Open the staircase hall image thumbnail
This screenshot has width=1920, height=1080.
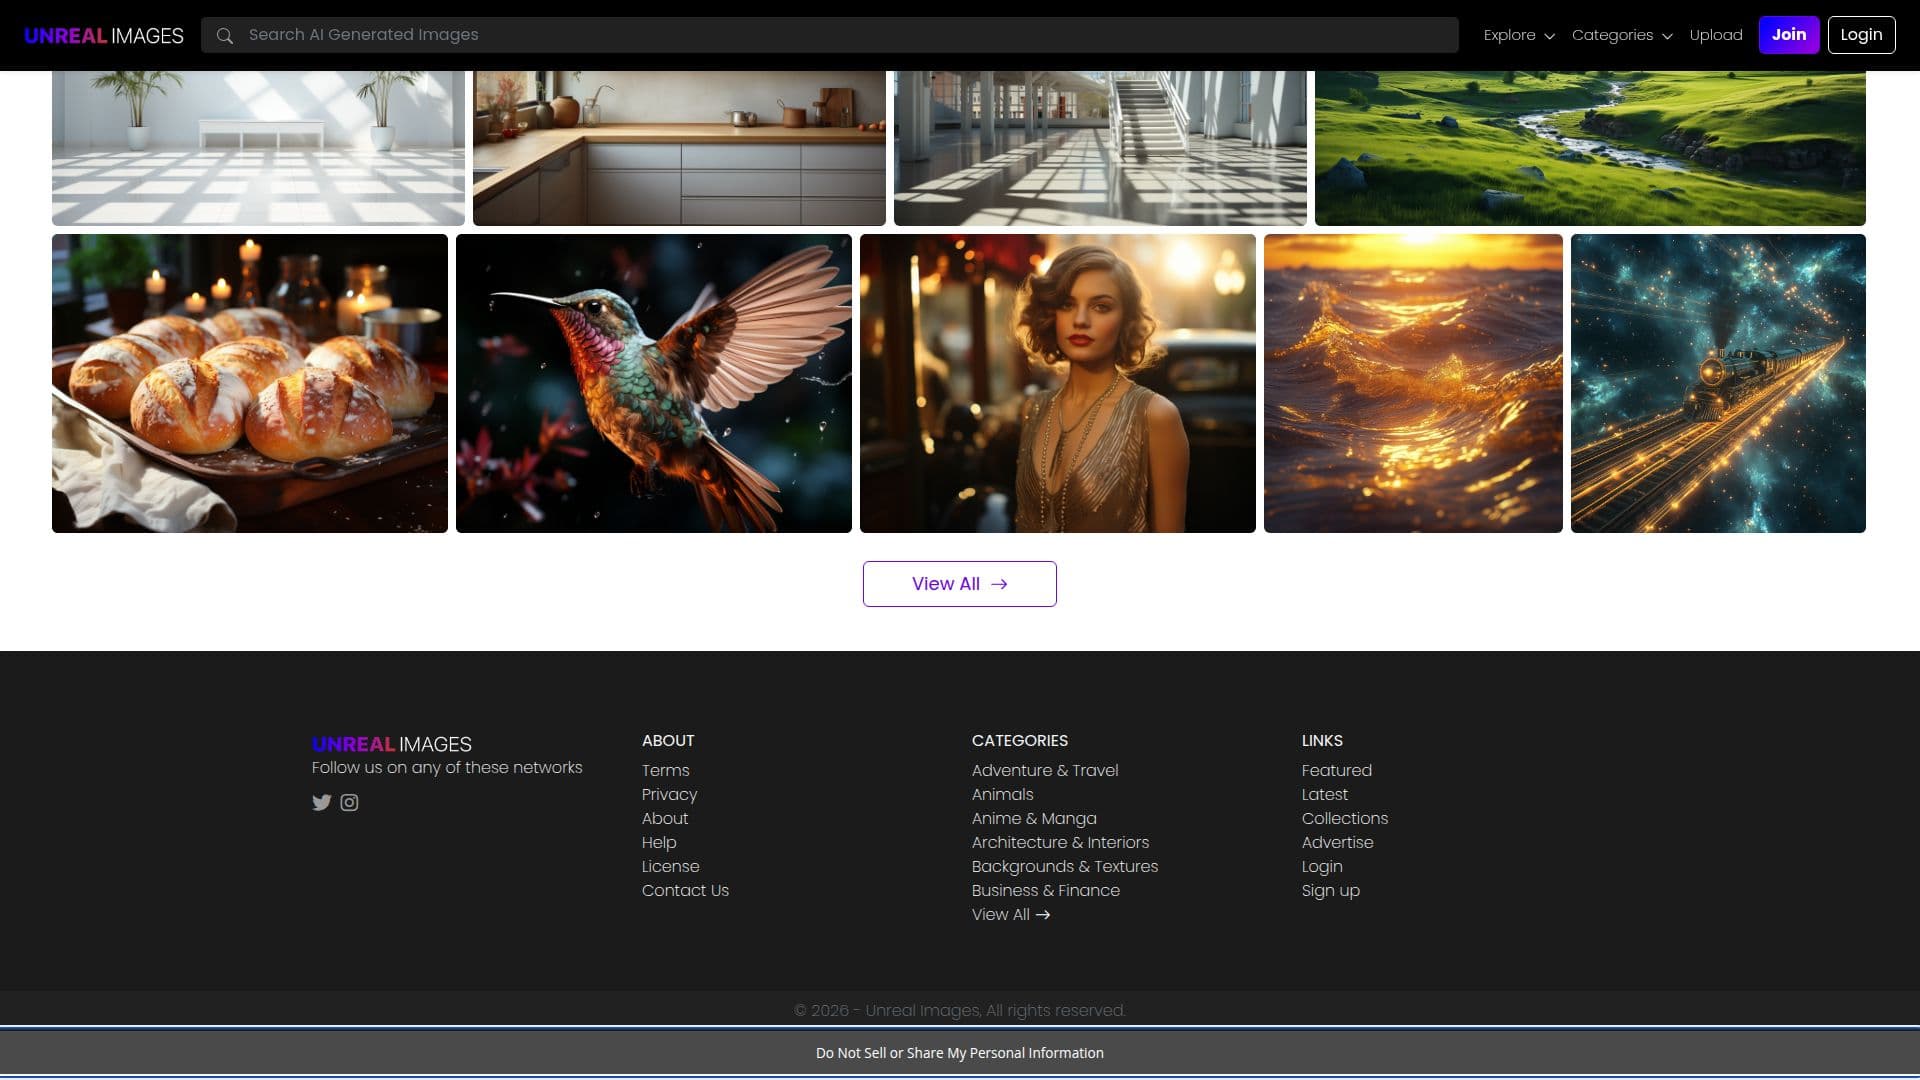1100,148
